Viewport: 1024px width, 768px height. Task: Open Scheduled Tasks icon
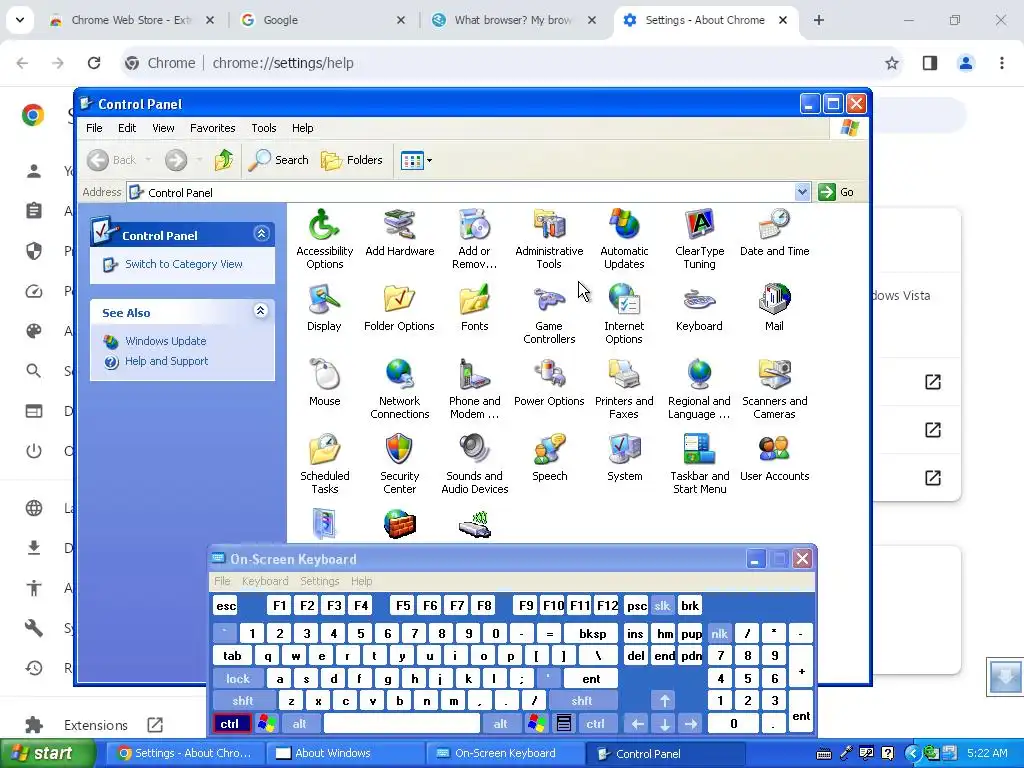click(324, 464)
